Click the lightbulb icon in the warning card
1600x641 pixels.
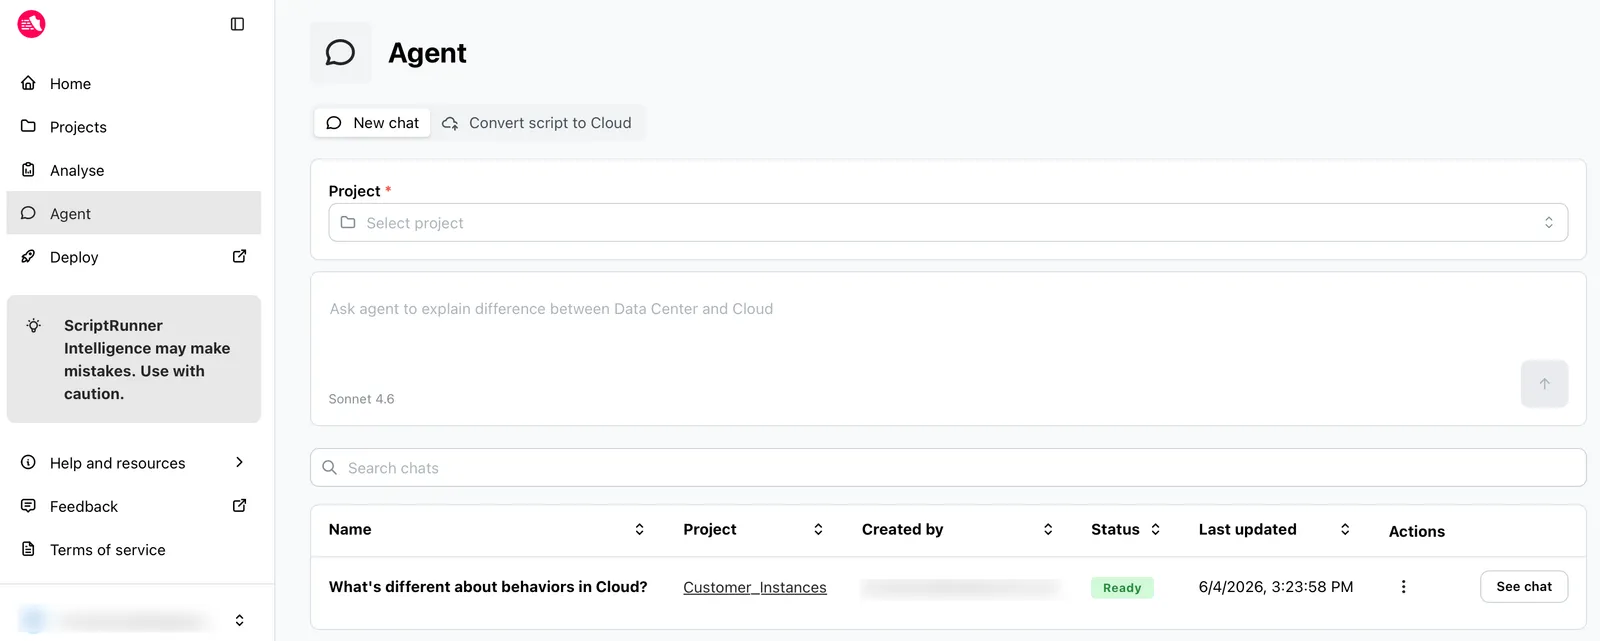(34, 325)
